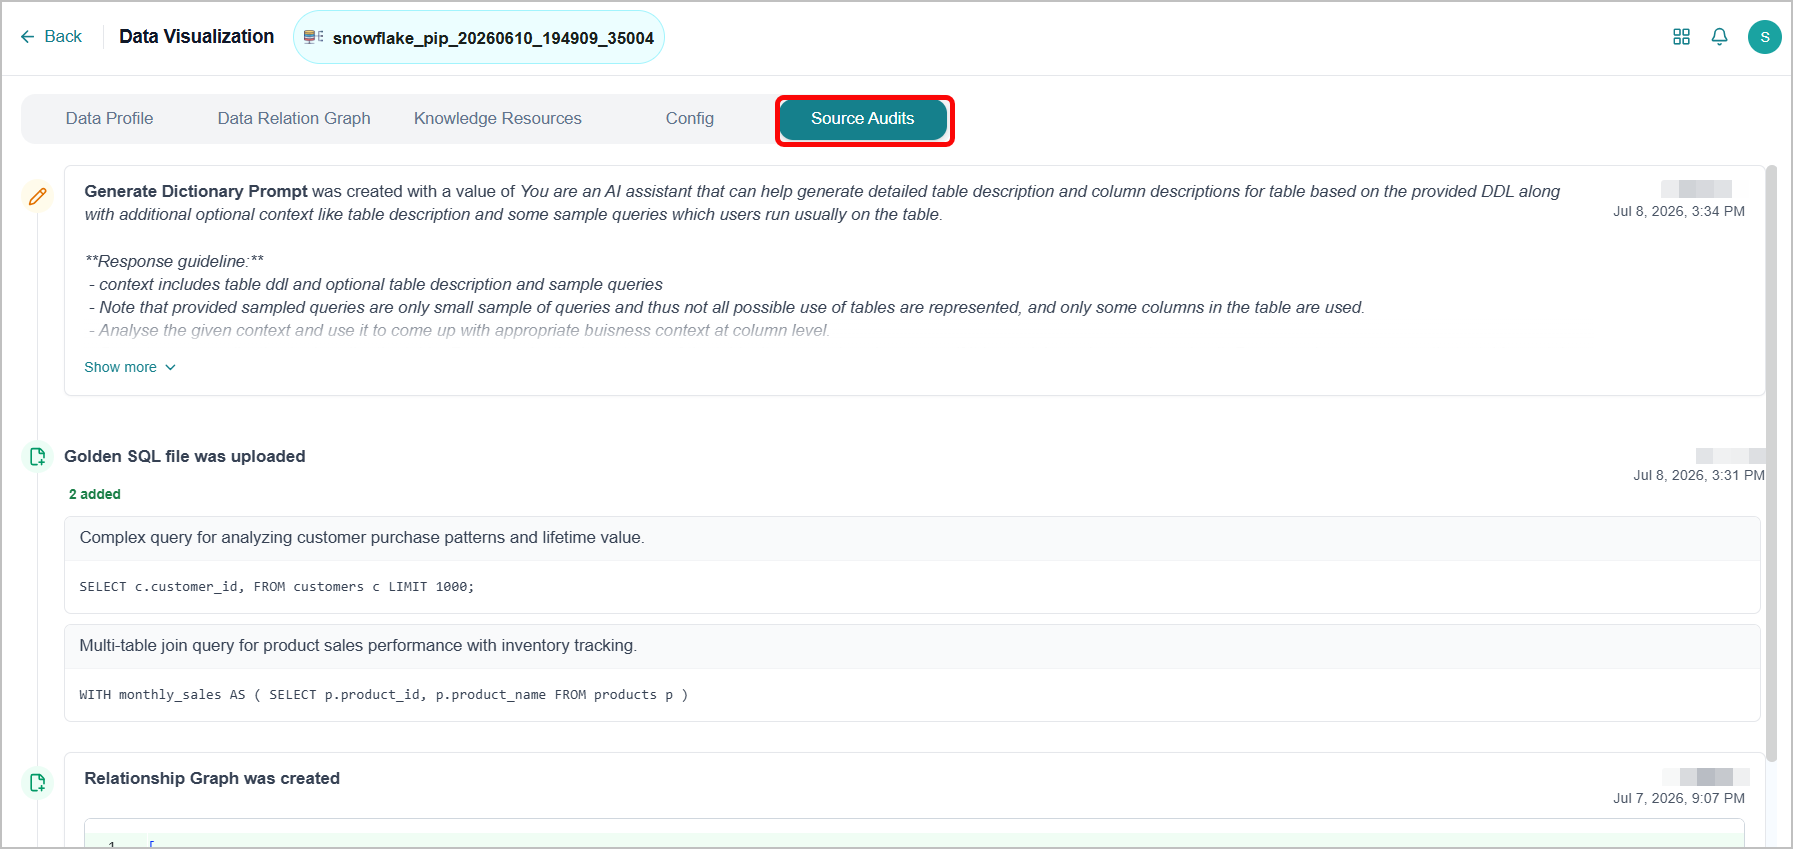The height and width of the screenshot is (849, 1793).
Task: Click the 'Multi-table join query for product sales' description
Action: 358,645
